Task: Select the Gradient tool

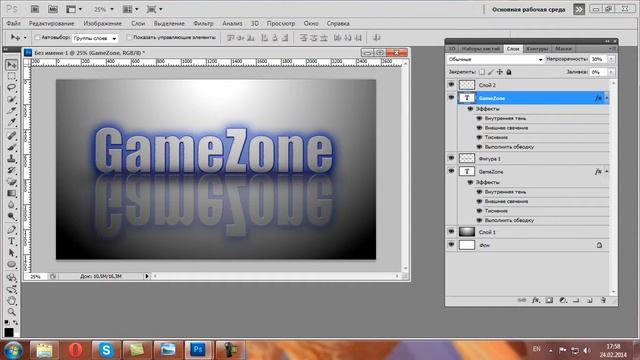Action: (x=11, y=193)
